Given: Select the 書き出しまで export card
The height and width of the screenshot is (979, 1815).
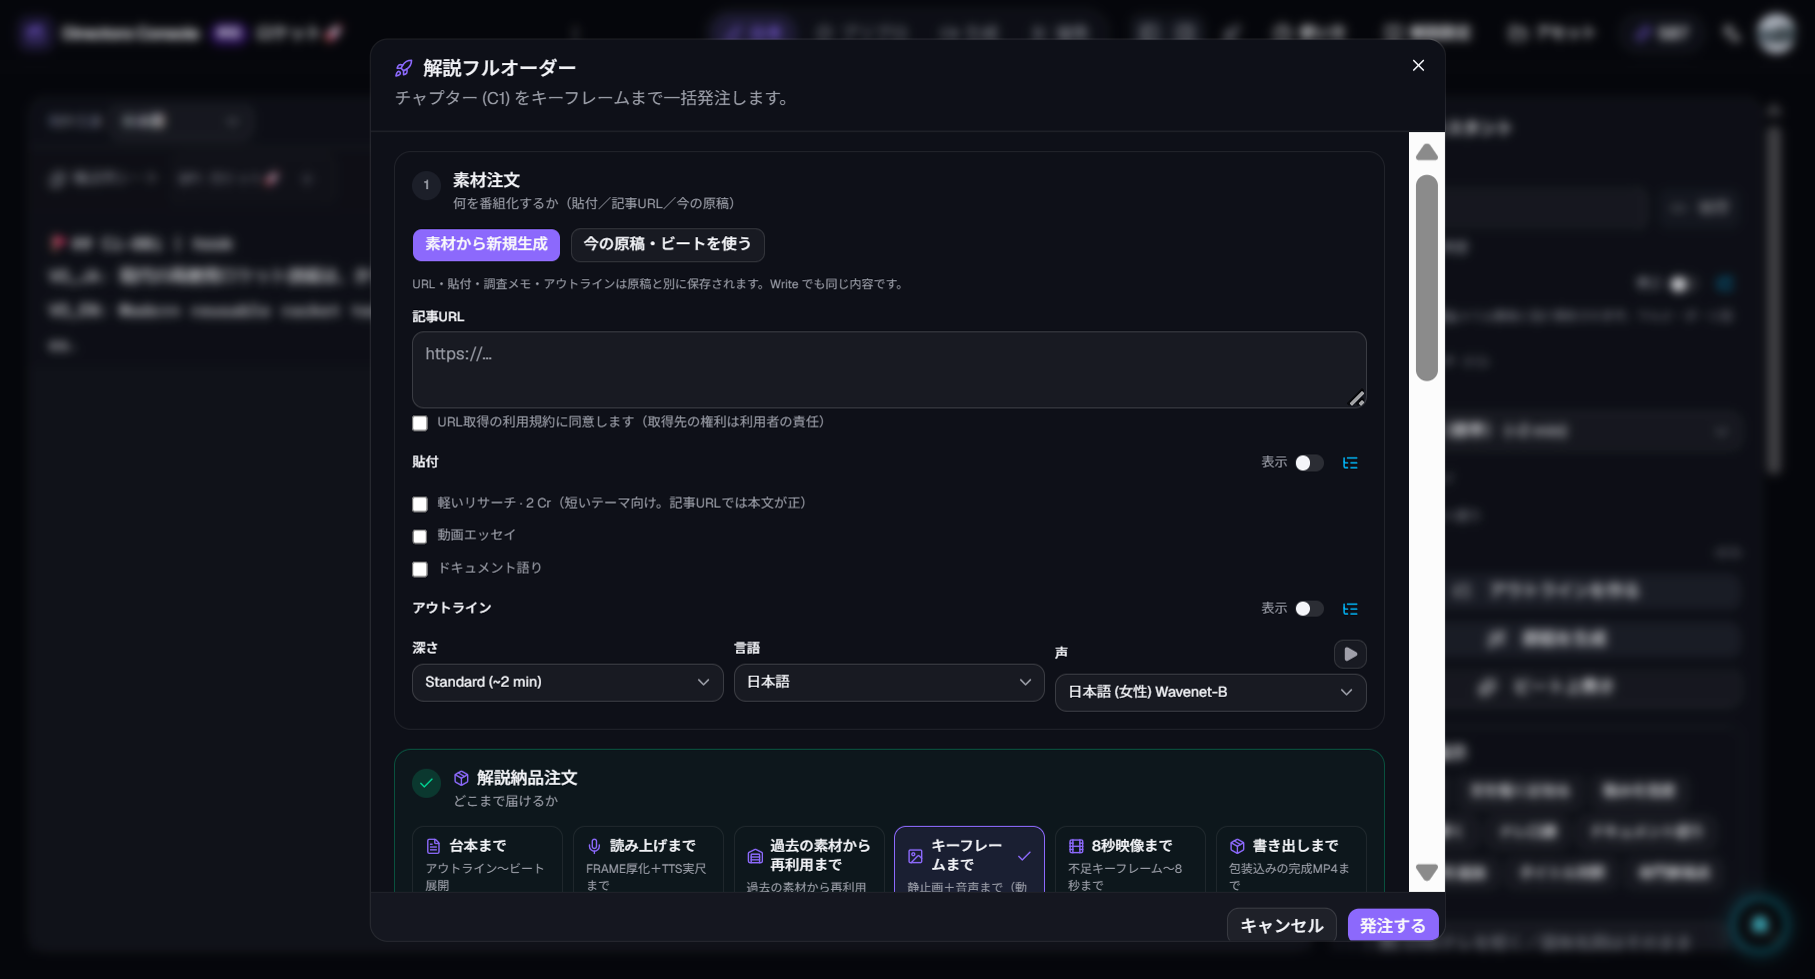Looking at the screenshot, I should [x=1291, y=860].
